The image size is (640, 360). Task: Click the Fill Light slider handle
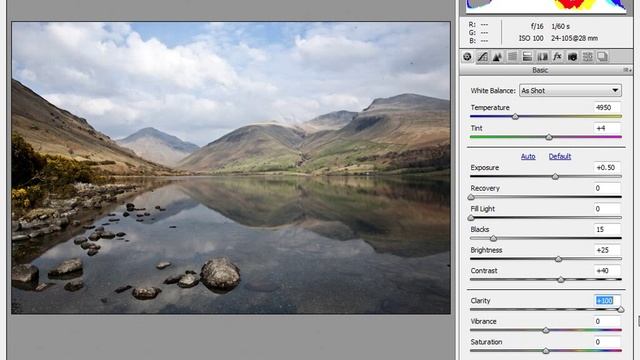471,218
